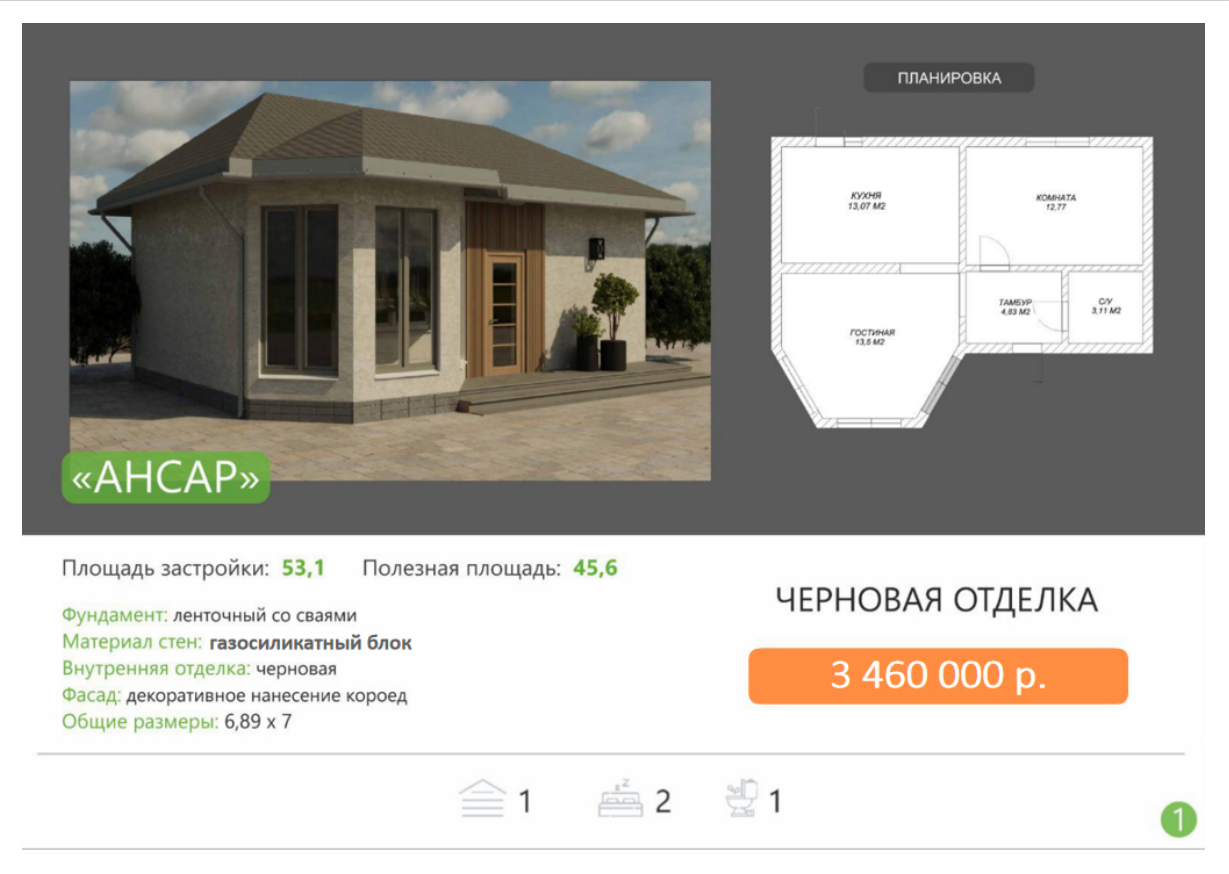This screenshot has width=1229, height=874.
Task: Select the green «АНСАР» name badge
Action: coord(166,477)
